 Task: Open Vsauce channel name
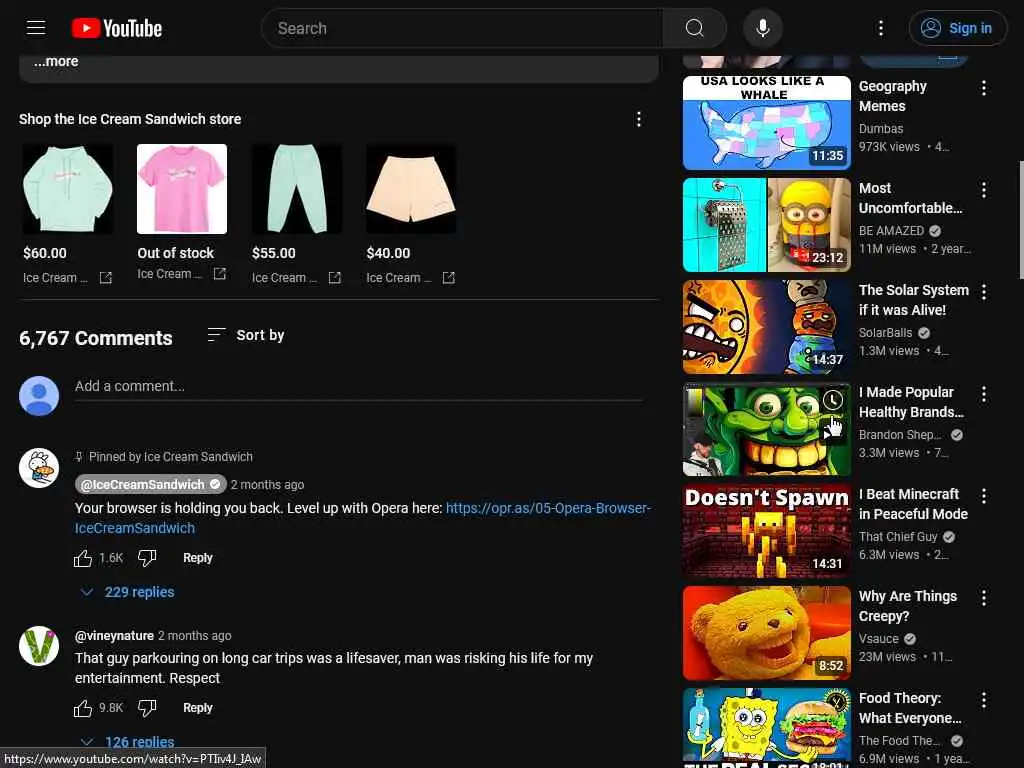[878, 639]
